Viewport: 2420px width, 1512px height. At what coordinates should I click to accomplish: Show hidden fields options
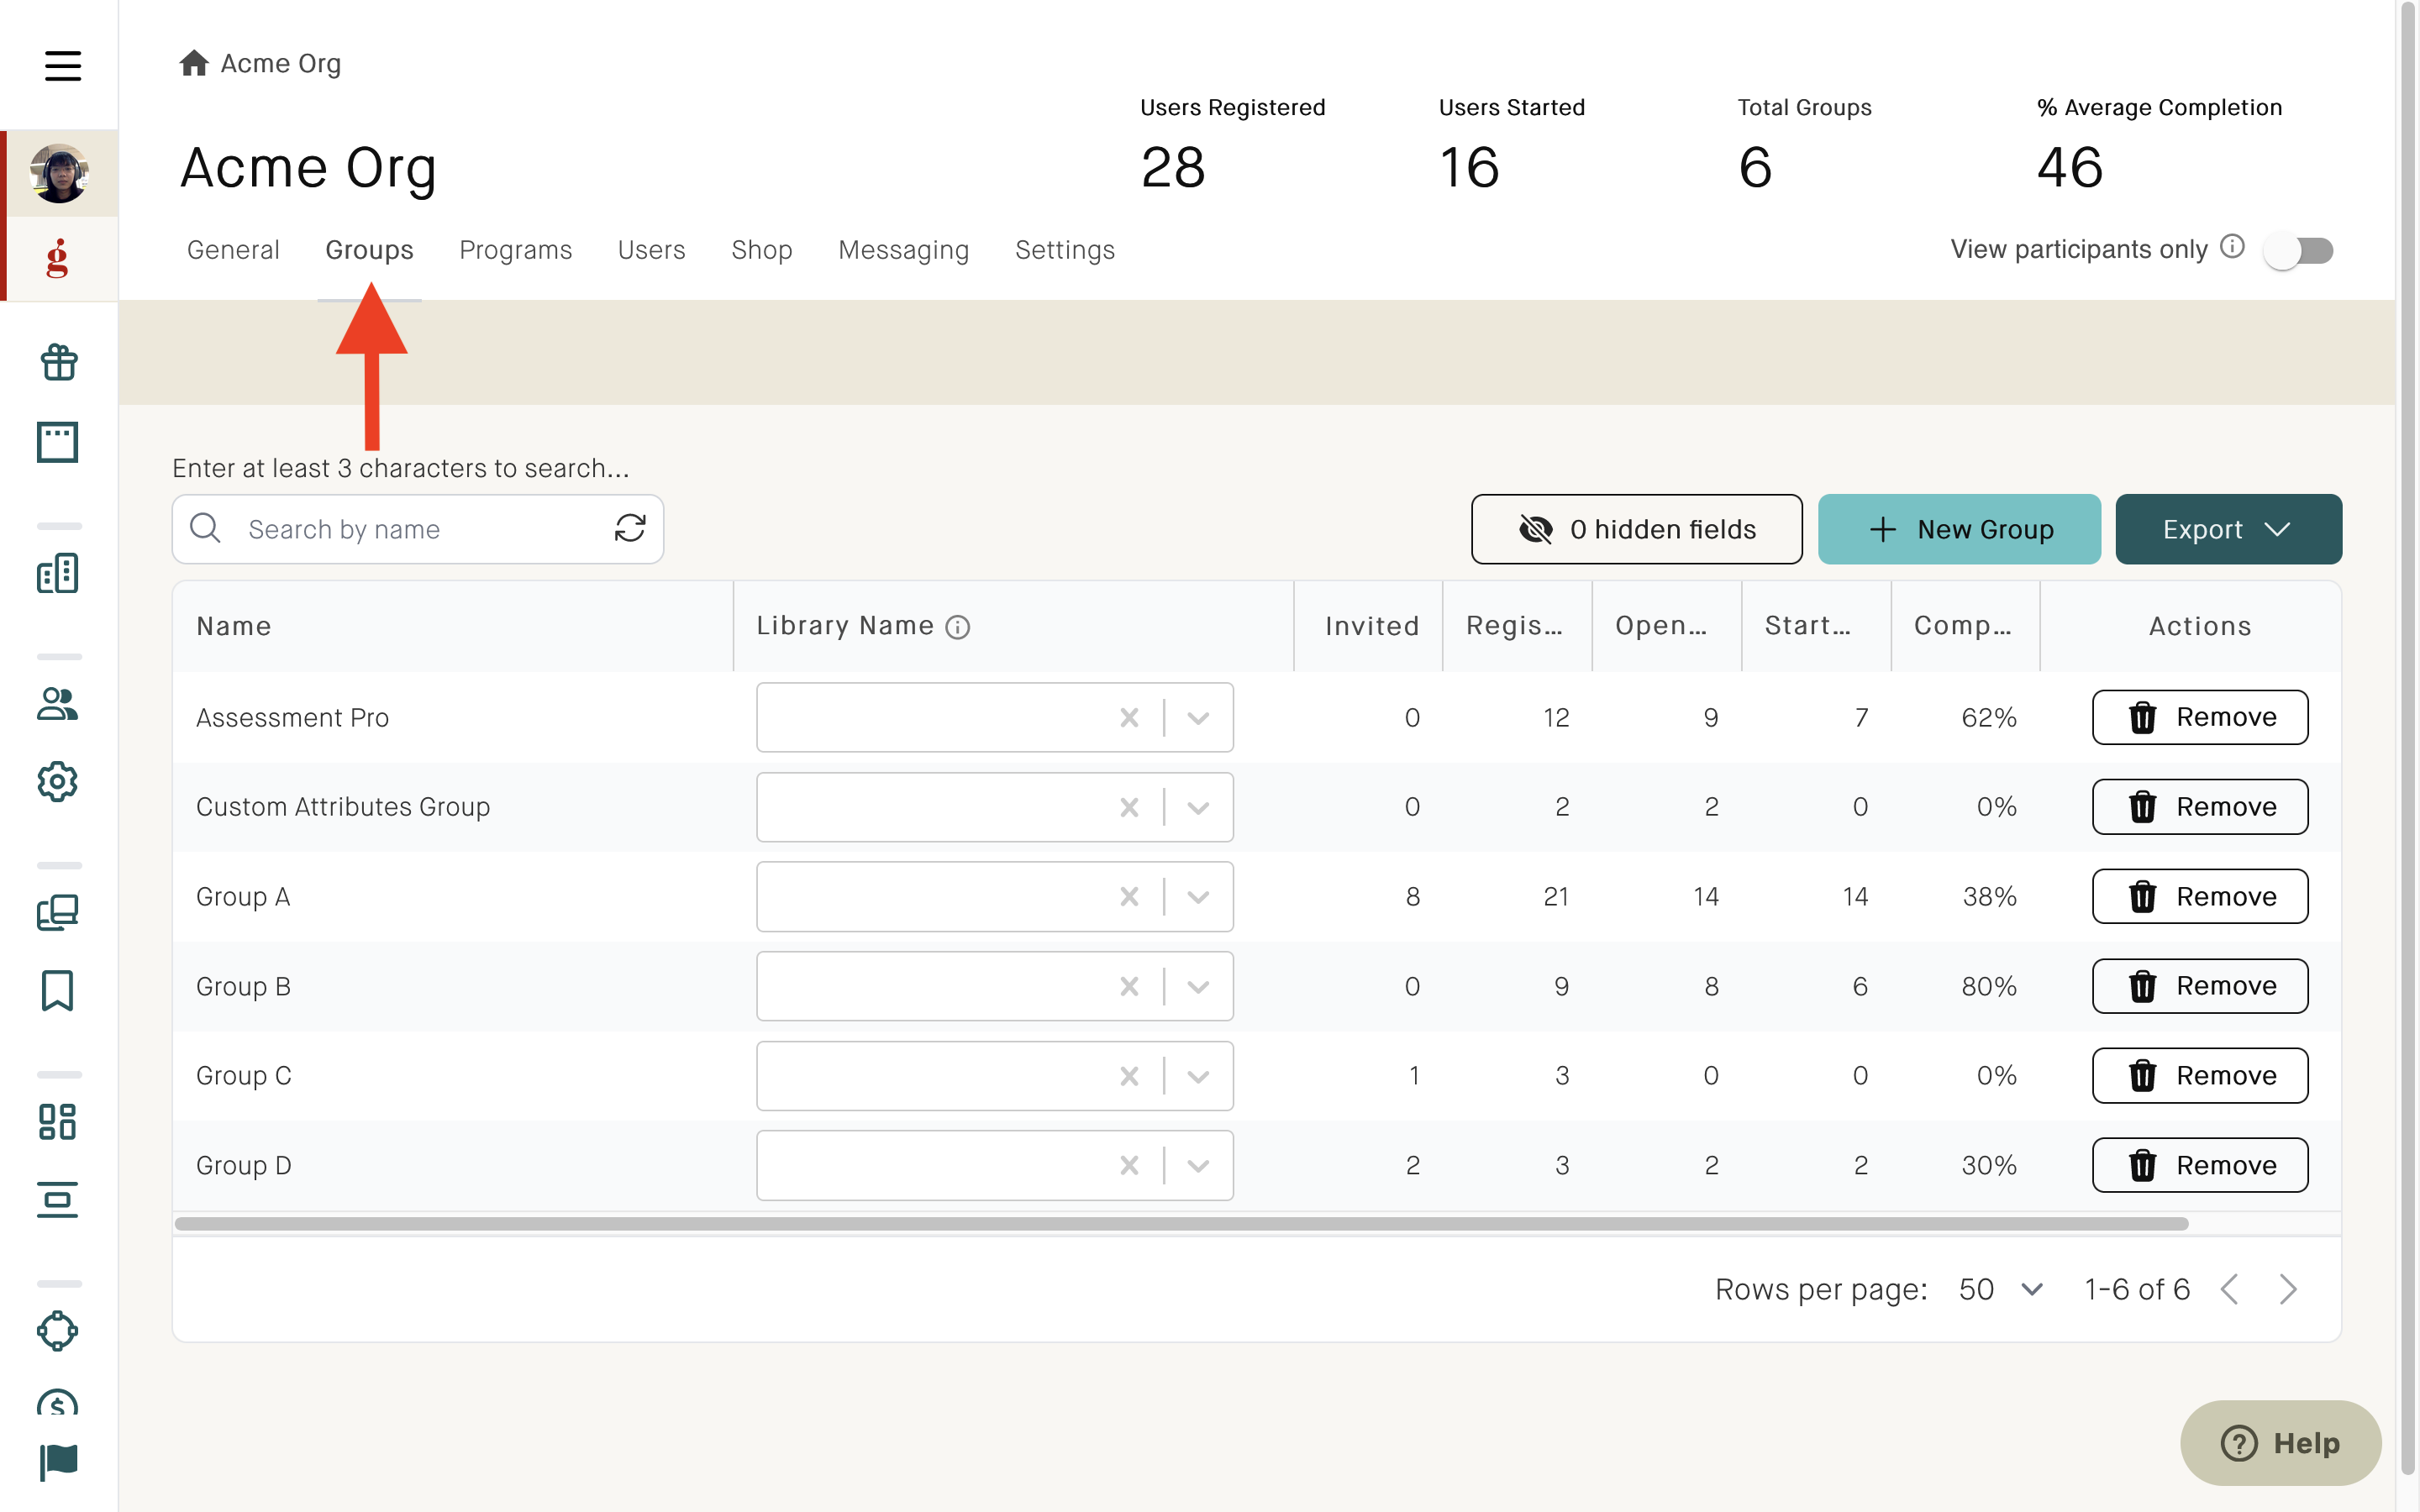[x=1636, y=529]
